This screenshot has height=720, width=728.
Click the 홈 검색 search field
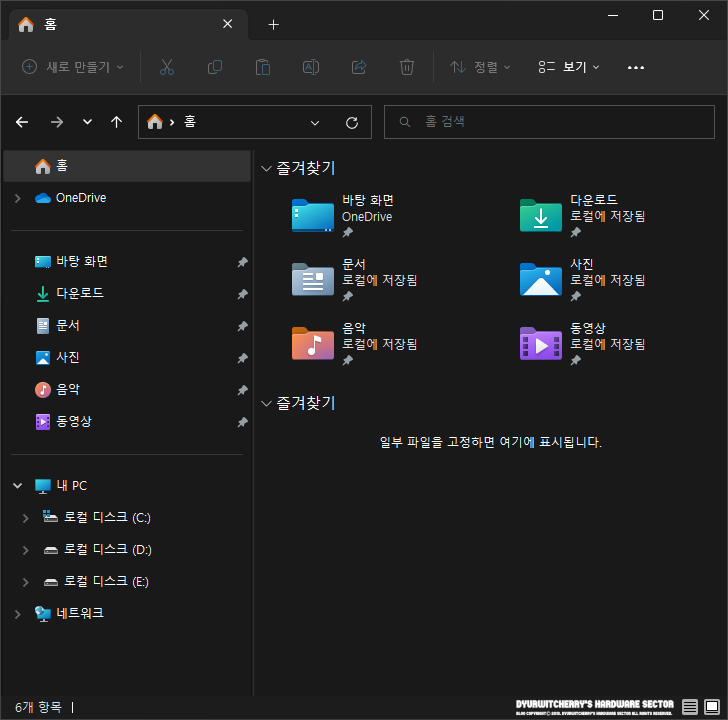(549, 122)
